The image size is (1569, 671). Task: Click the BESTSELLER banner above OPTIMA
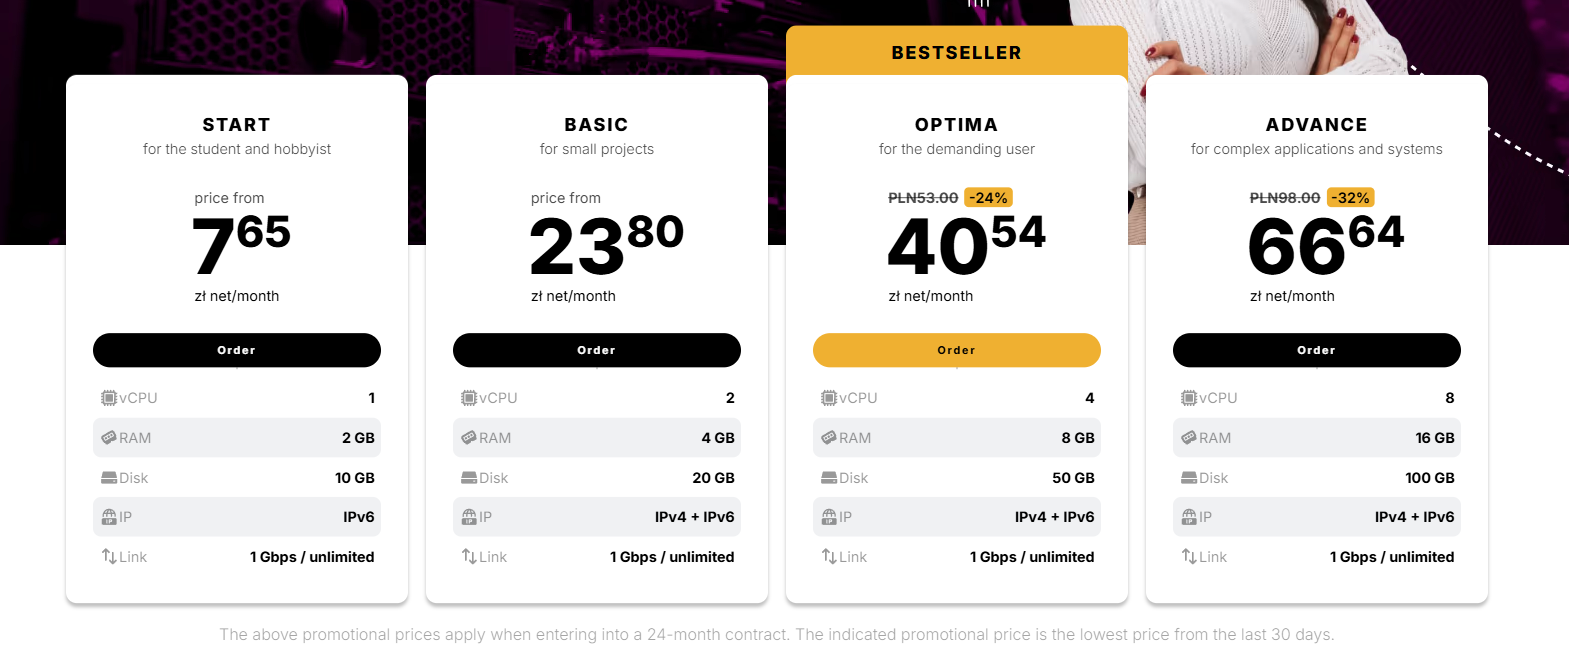pyautogui.click(x=957, y=52)
